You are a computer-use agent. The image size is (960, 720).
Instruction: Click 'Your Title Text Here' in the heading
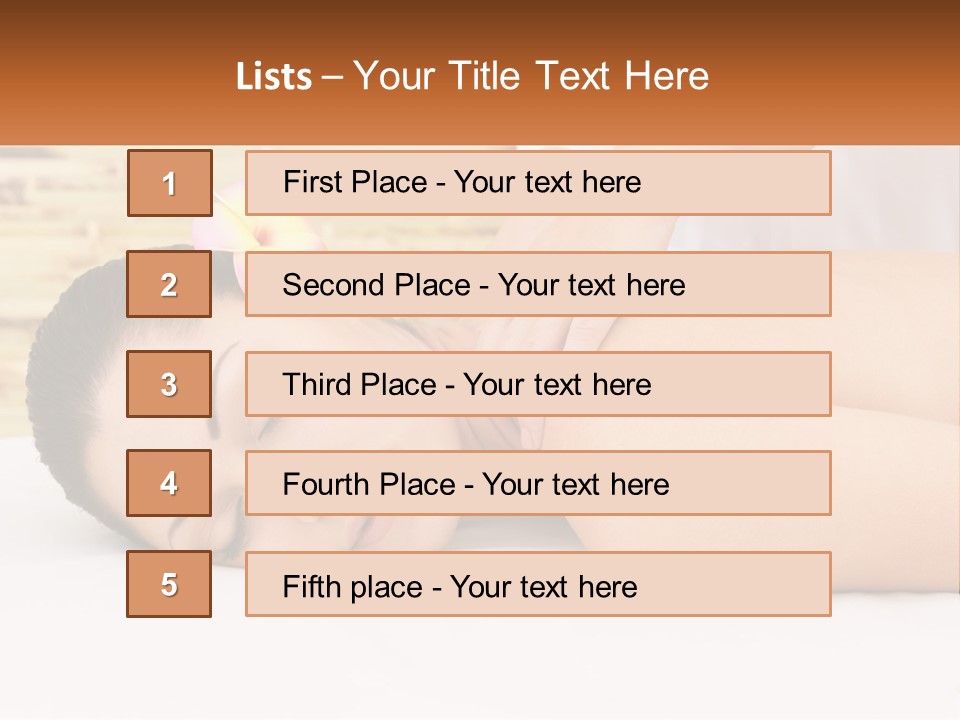(x=531, y=76)
